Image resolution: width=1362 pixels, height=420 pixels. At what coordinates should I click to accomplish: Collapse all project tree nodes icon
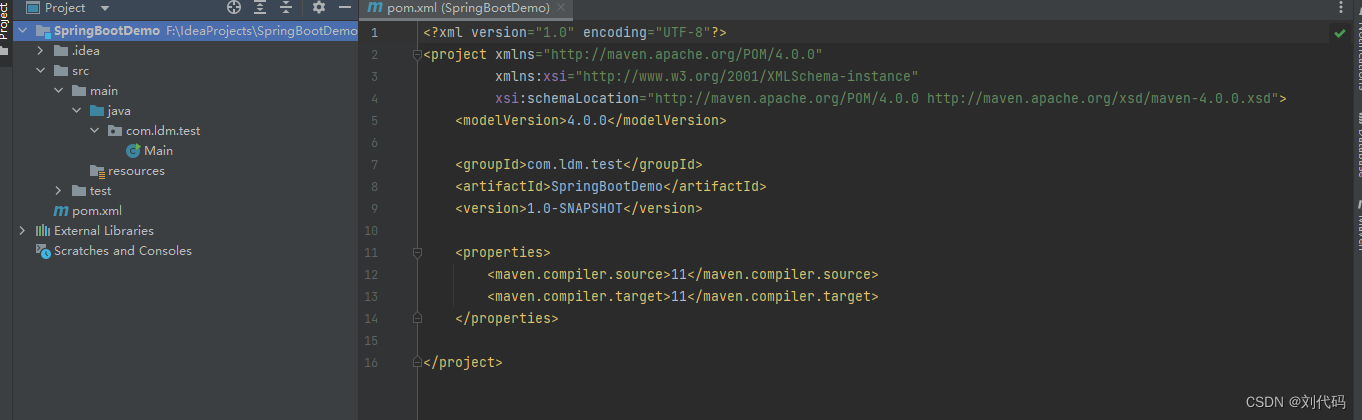pyautogui.click(x=286, y=7)
